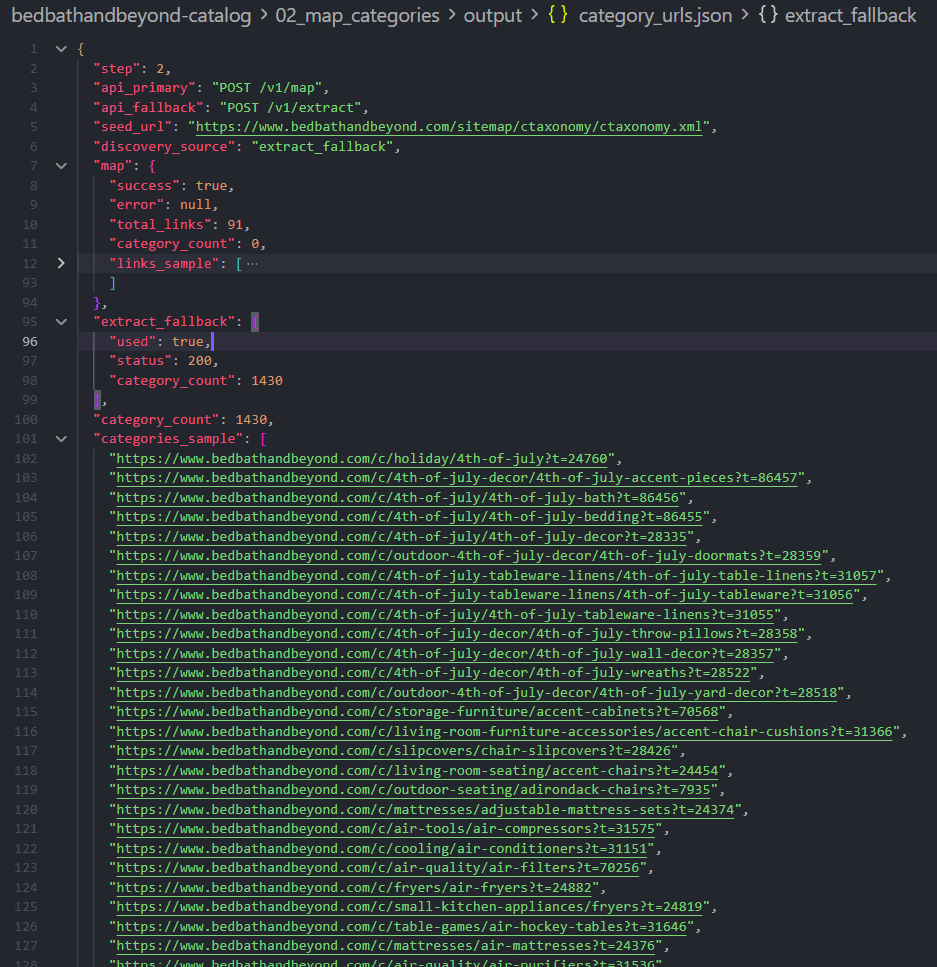Image resolution: width=937 pixels, height=967 pixels.
Task: Collapse the "categories_sample" array fold arrow
Action: 61,439
